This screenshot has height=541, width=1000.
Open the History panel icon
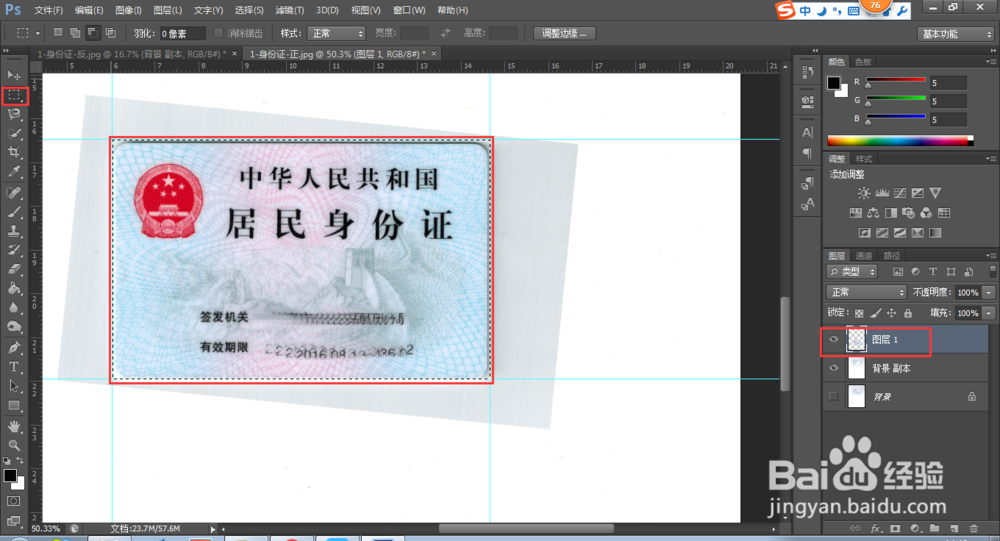[807, 72]
